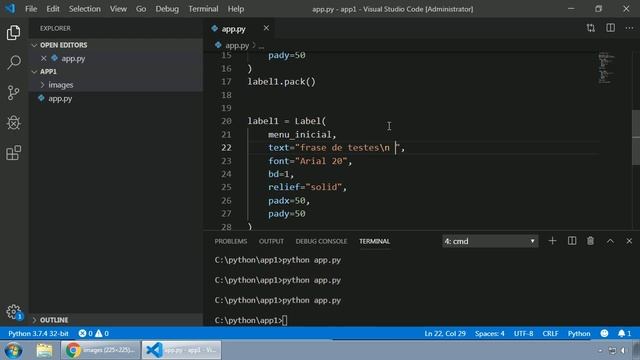
Task: Click the feedback smiley in status bar
Action: click(604, 333)
